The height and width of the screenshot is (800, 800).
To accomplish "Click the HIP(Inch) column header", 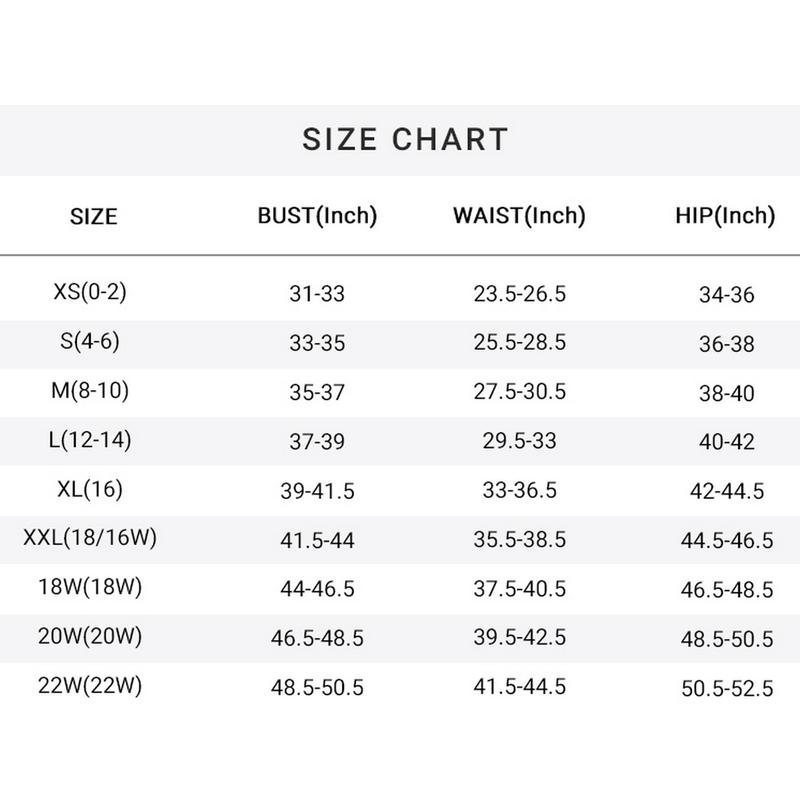I will (726, 215).
